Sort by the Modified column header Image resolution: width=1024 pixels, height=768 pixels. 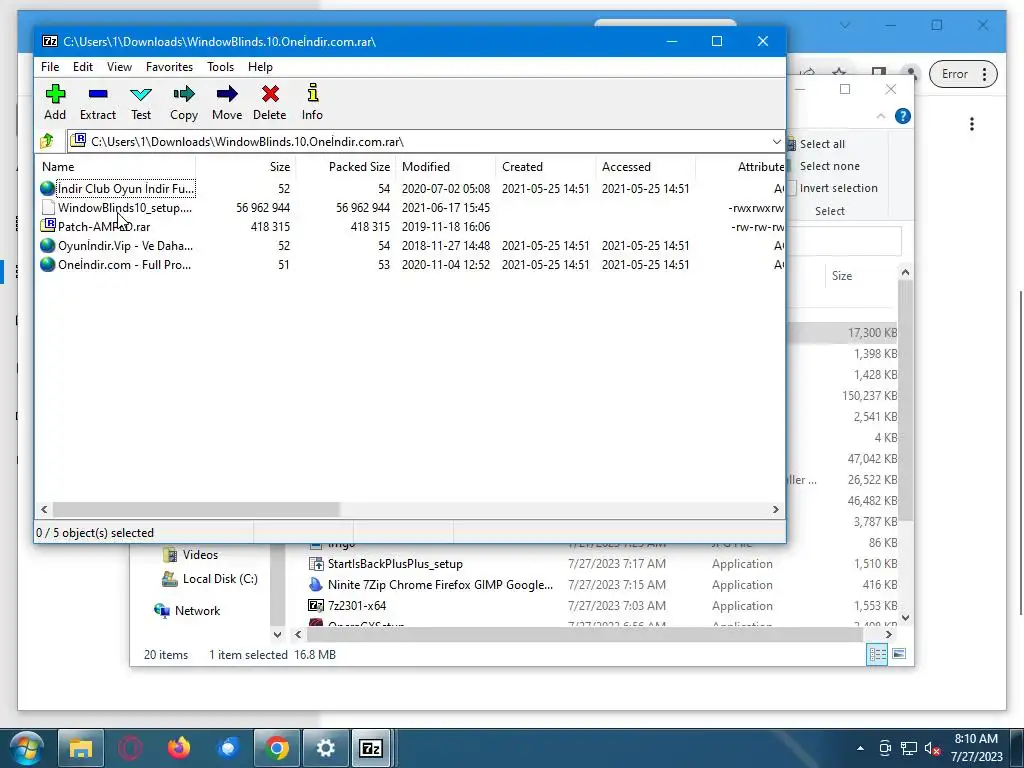[x=446, y=167]
